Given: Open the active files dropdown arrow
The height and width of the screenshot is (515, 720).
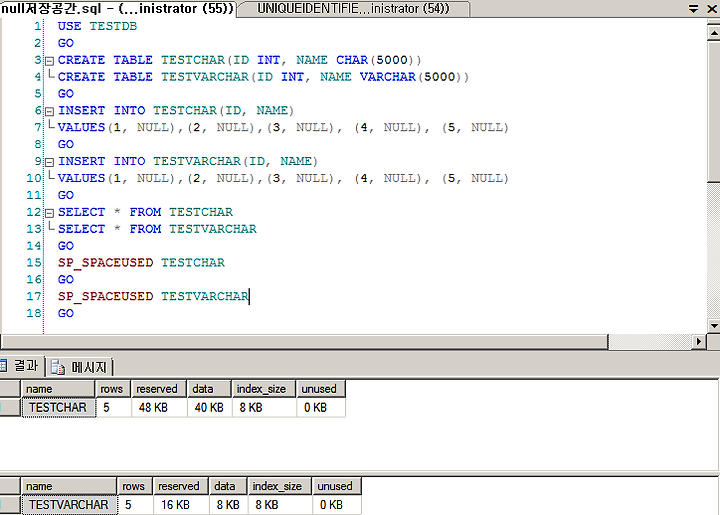Looking at the screenshot, I should 693,9.
